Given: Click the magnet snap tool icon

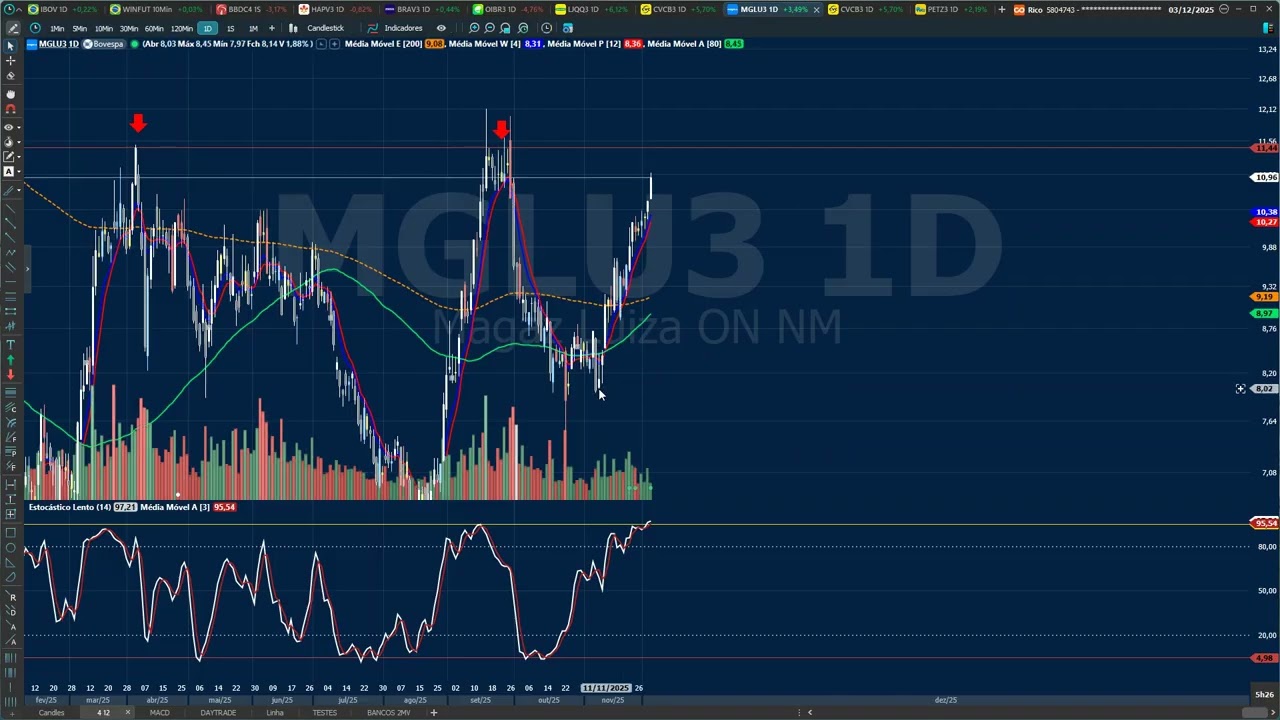Looking at the screenshot, I should click(10, 109).
